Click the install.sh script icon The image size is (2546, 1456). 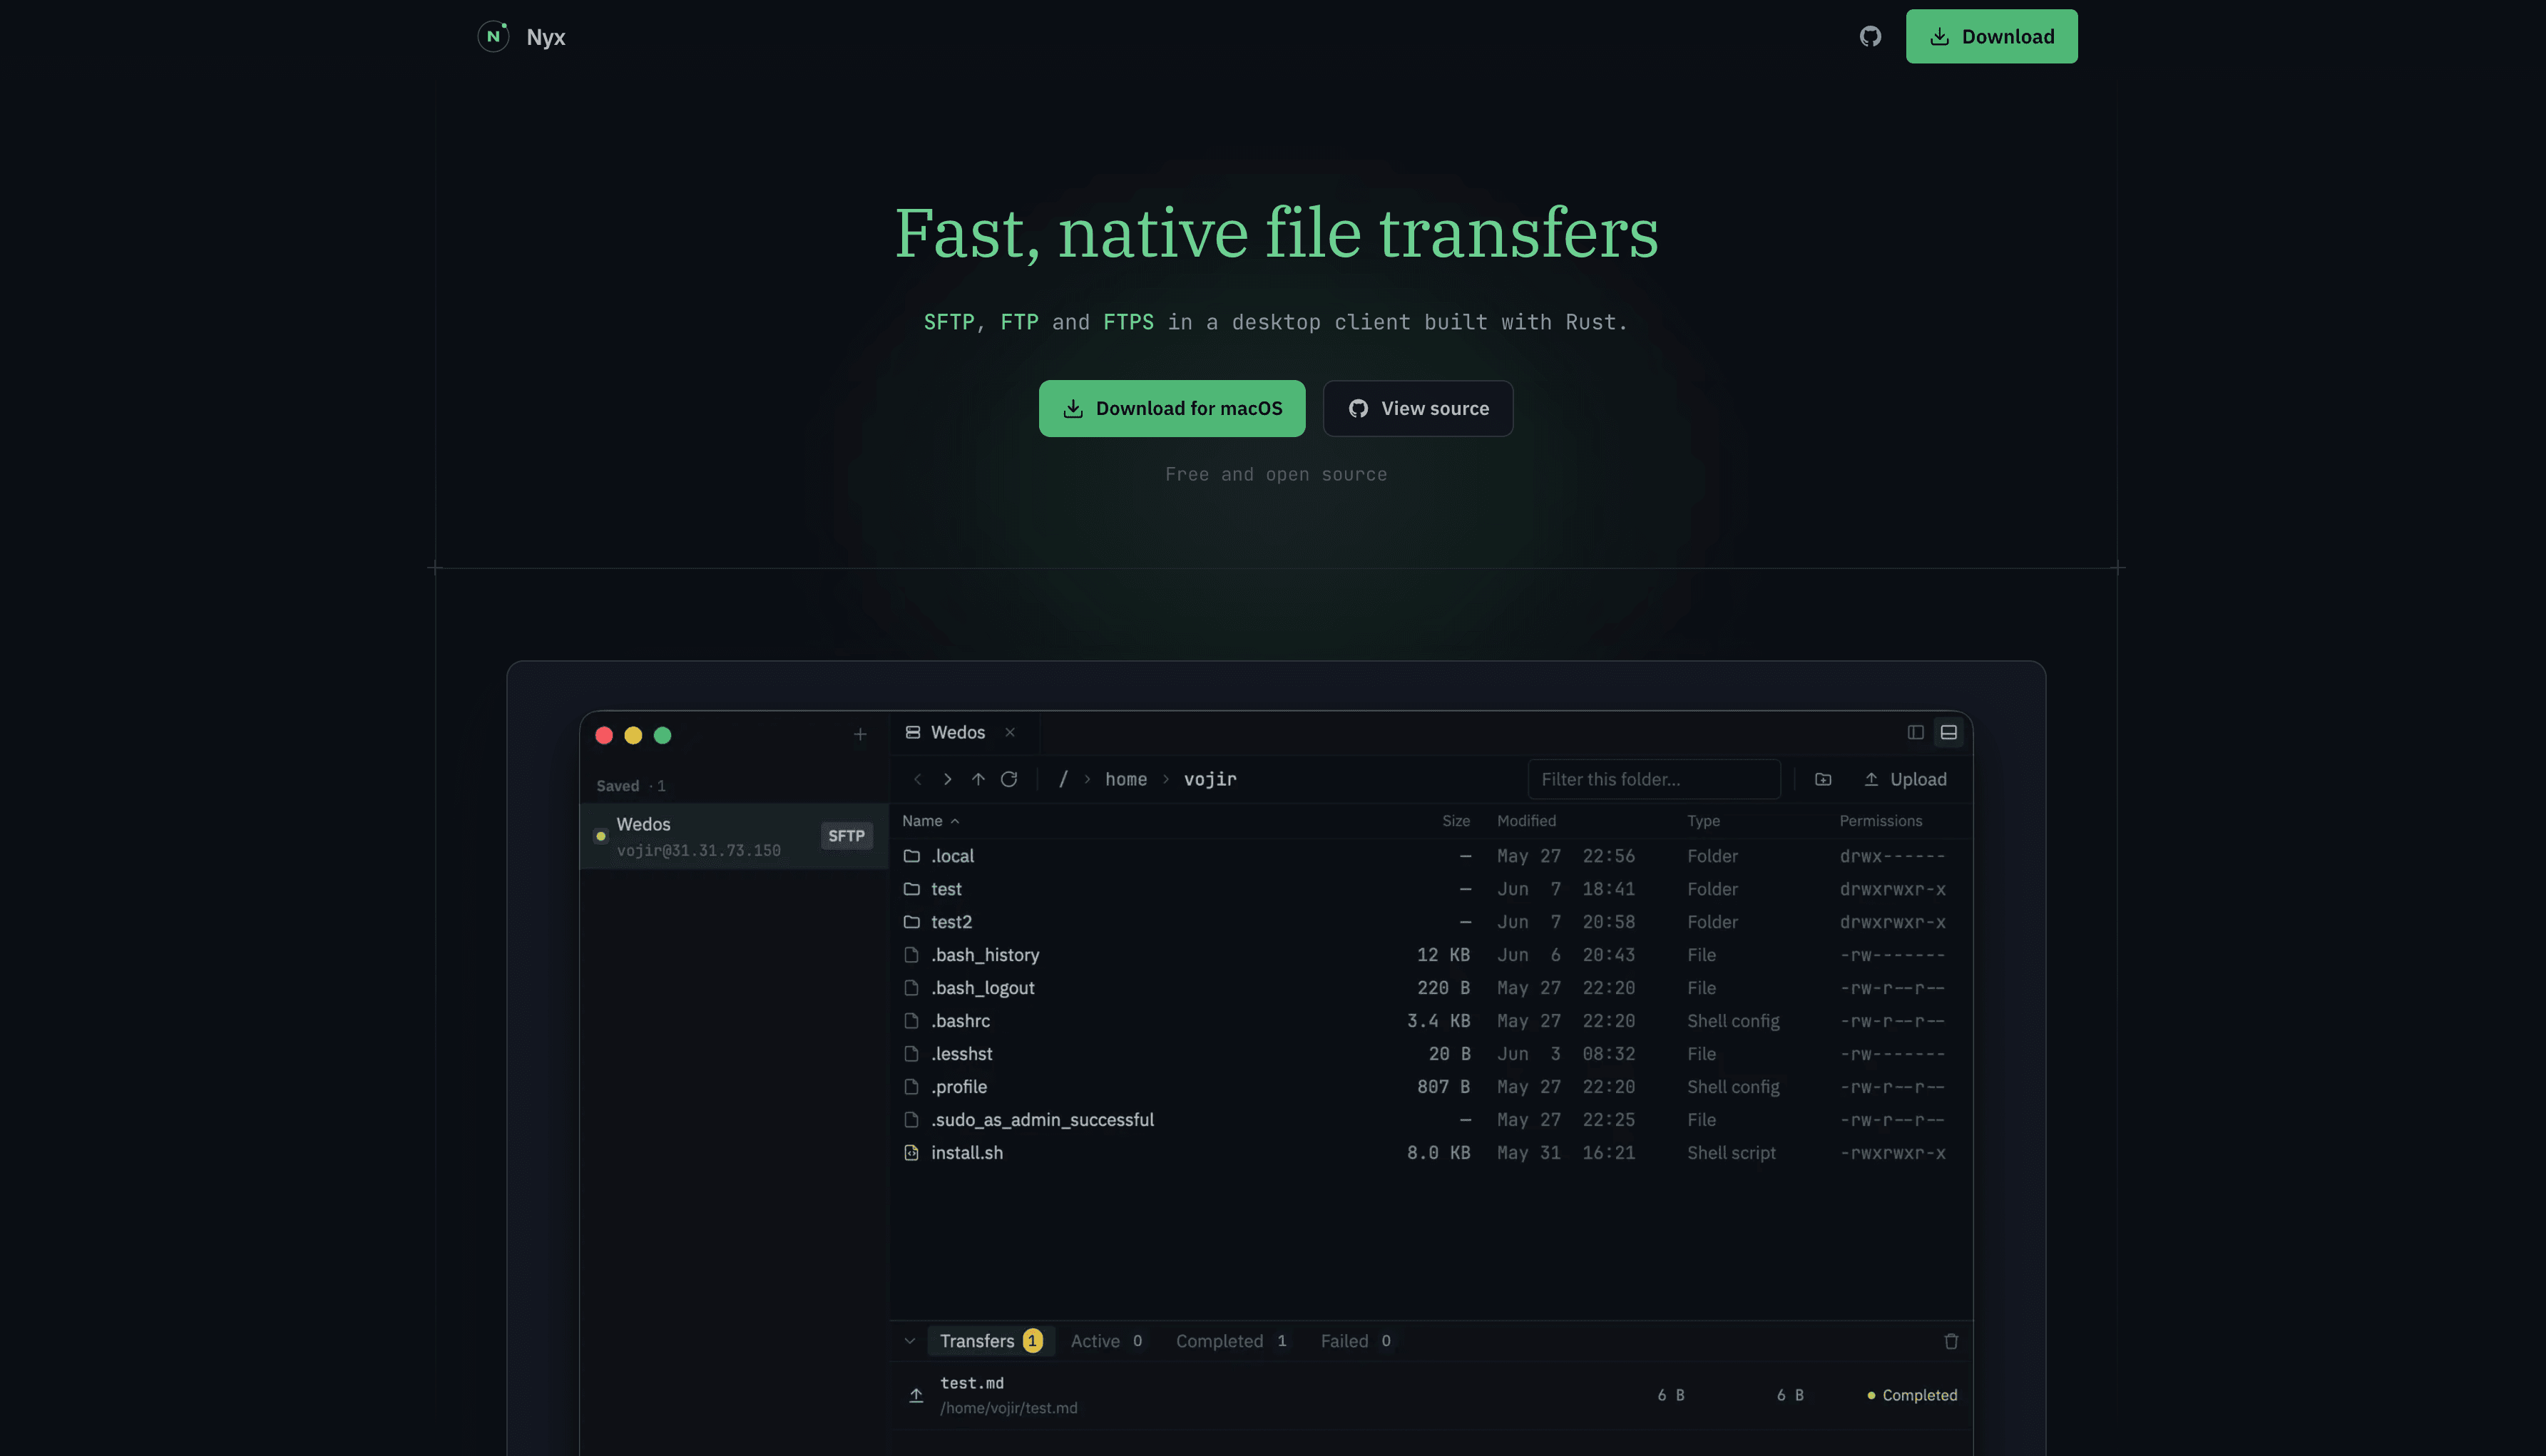[x=912, y=1153]
